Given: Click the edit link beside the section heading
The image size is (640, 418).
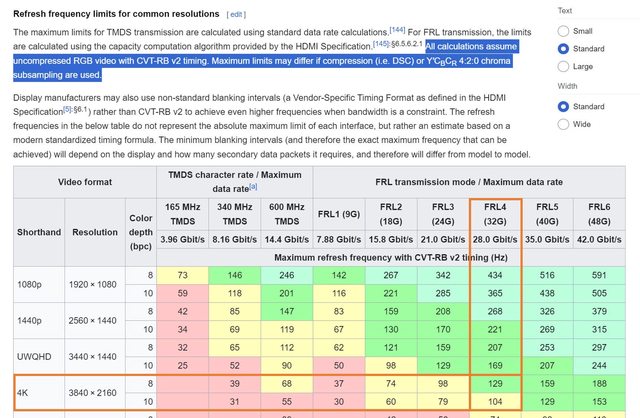Looking at the screenshot, I should click(235, 14).
